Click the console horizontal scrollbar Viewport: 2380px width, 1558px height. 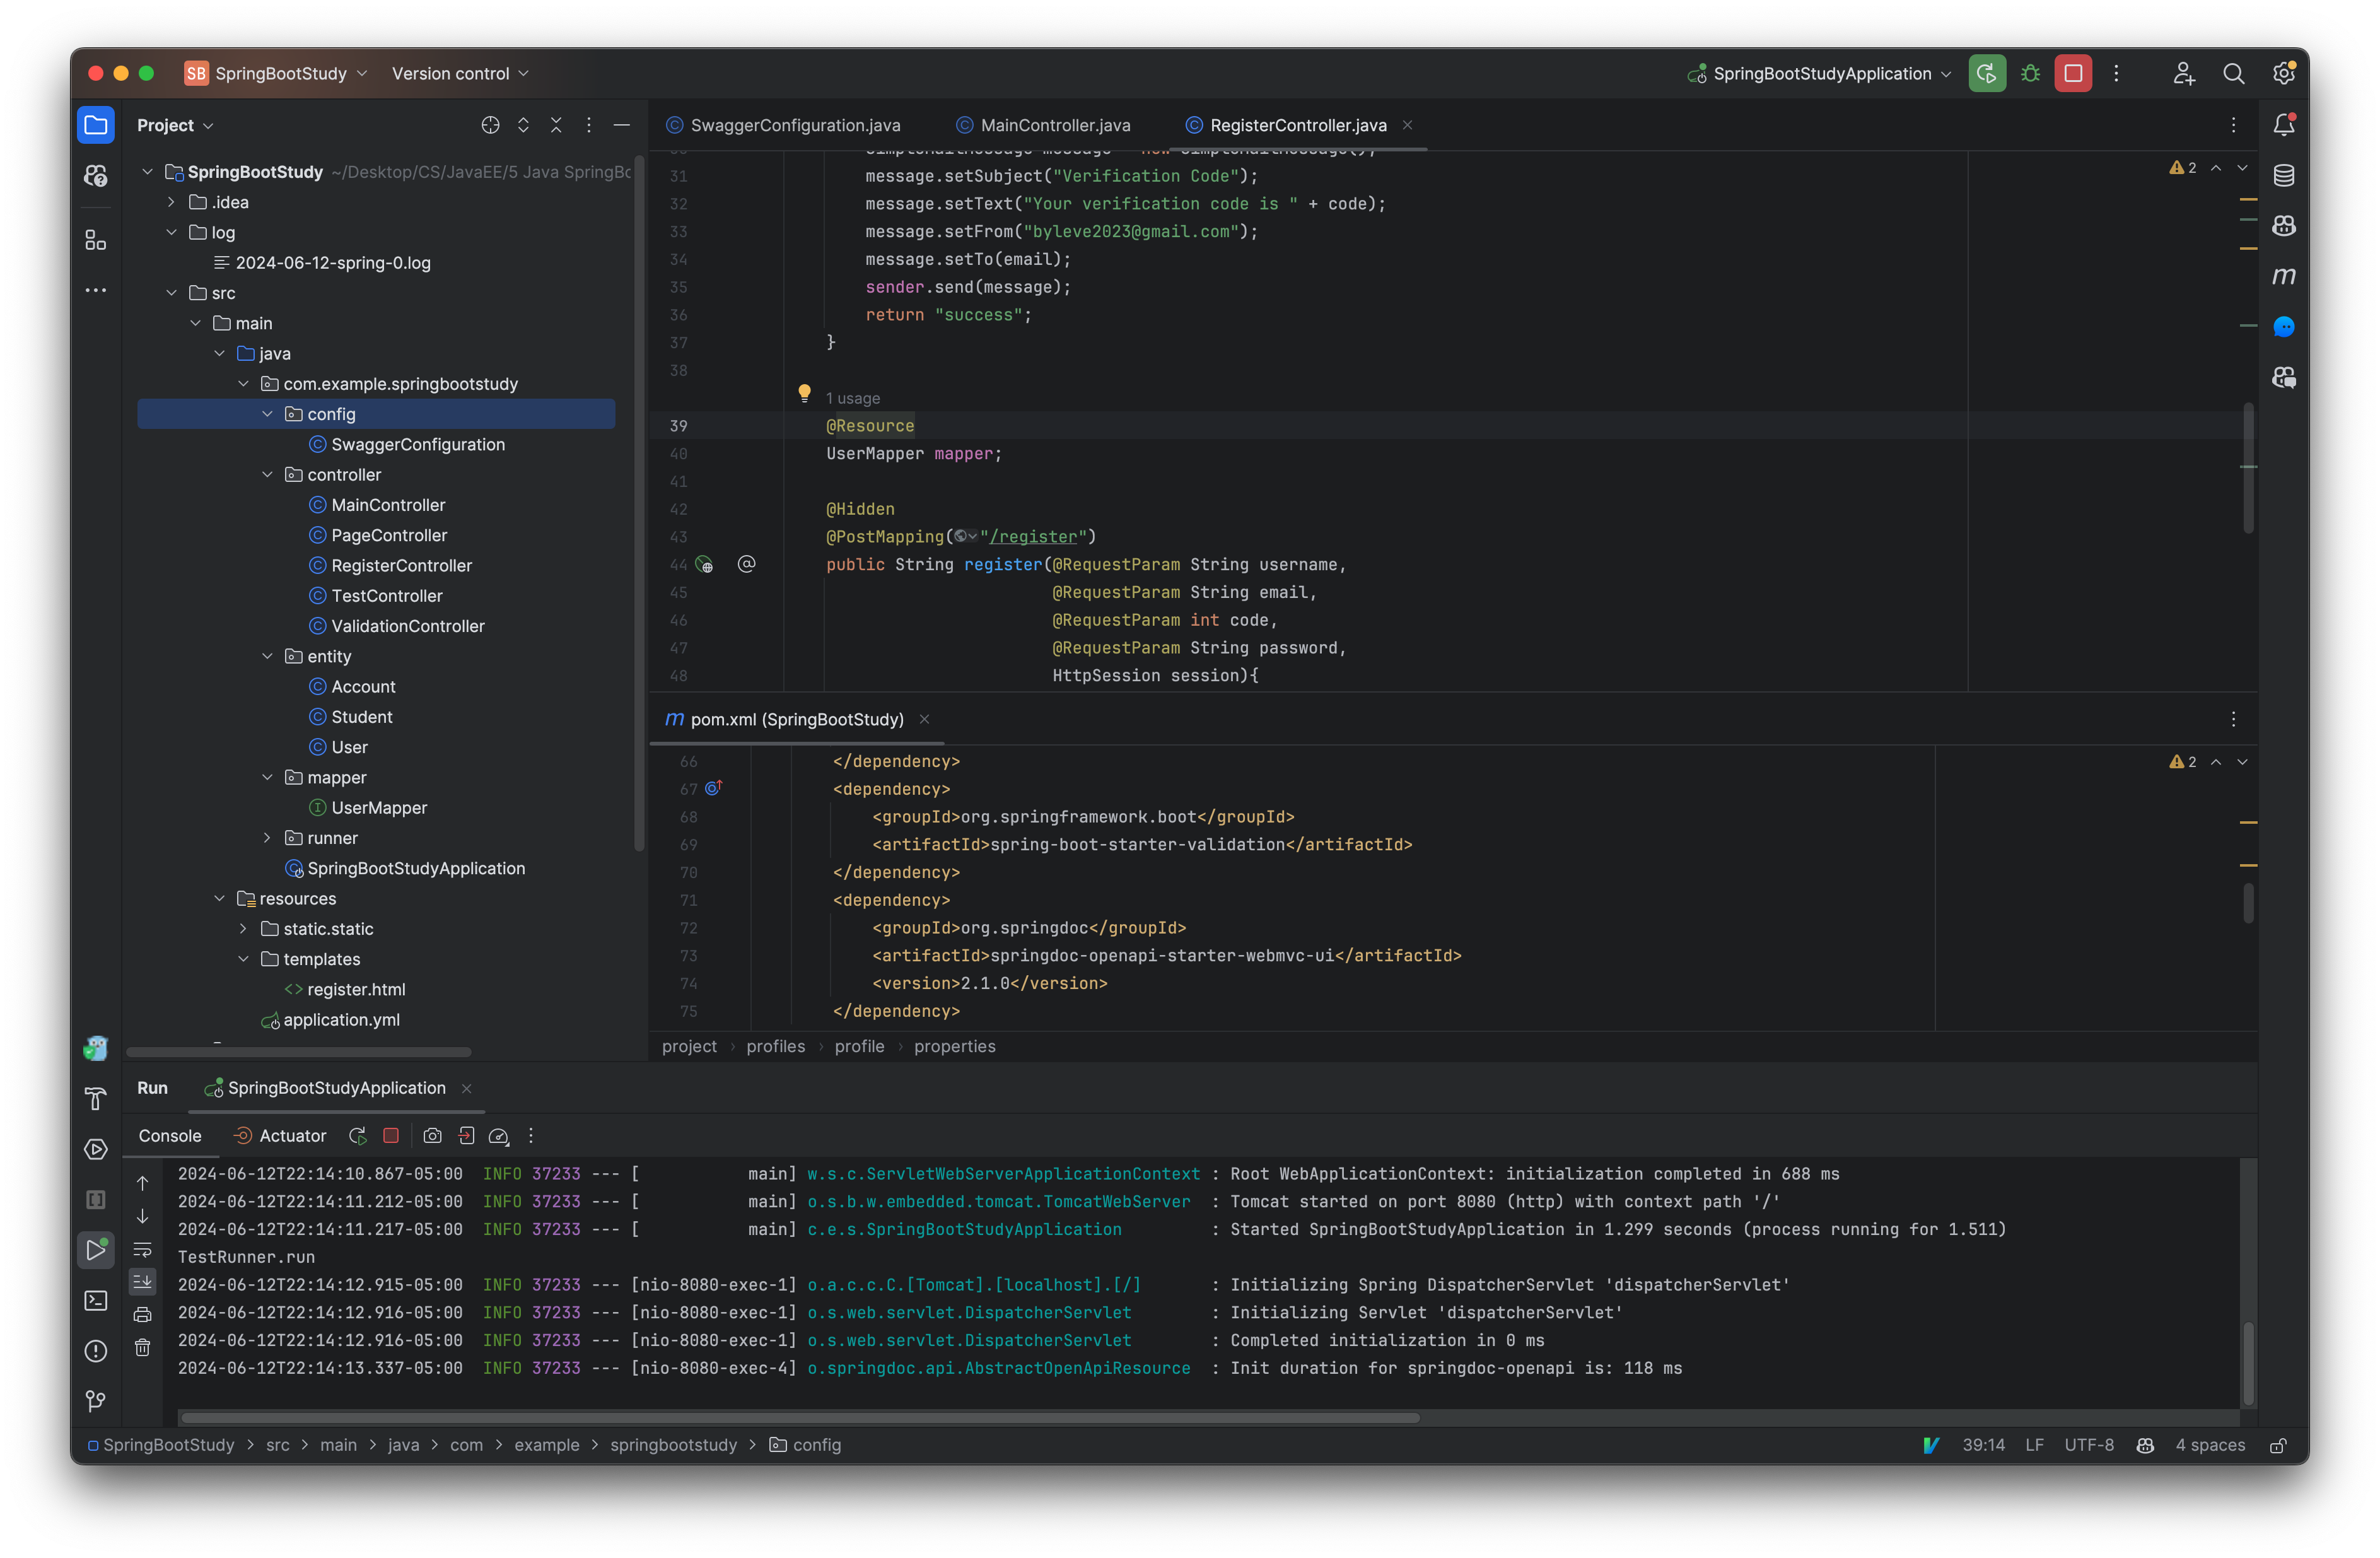800,1417
